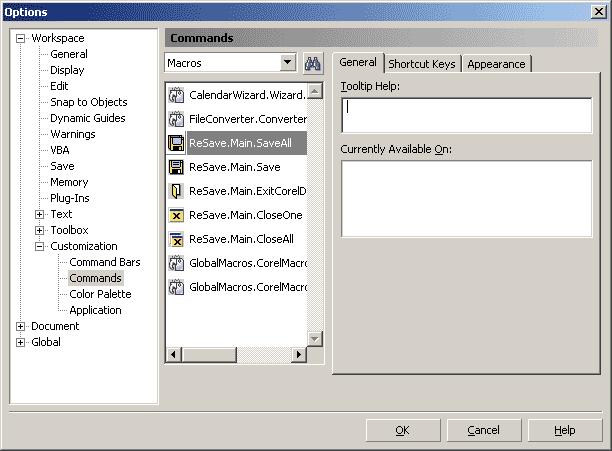Expand the Text tree node

[x=39, y=214]
